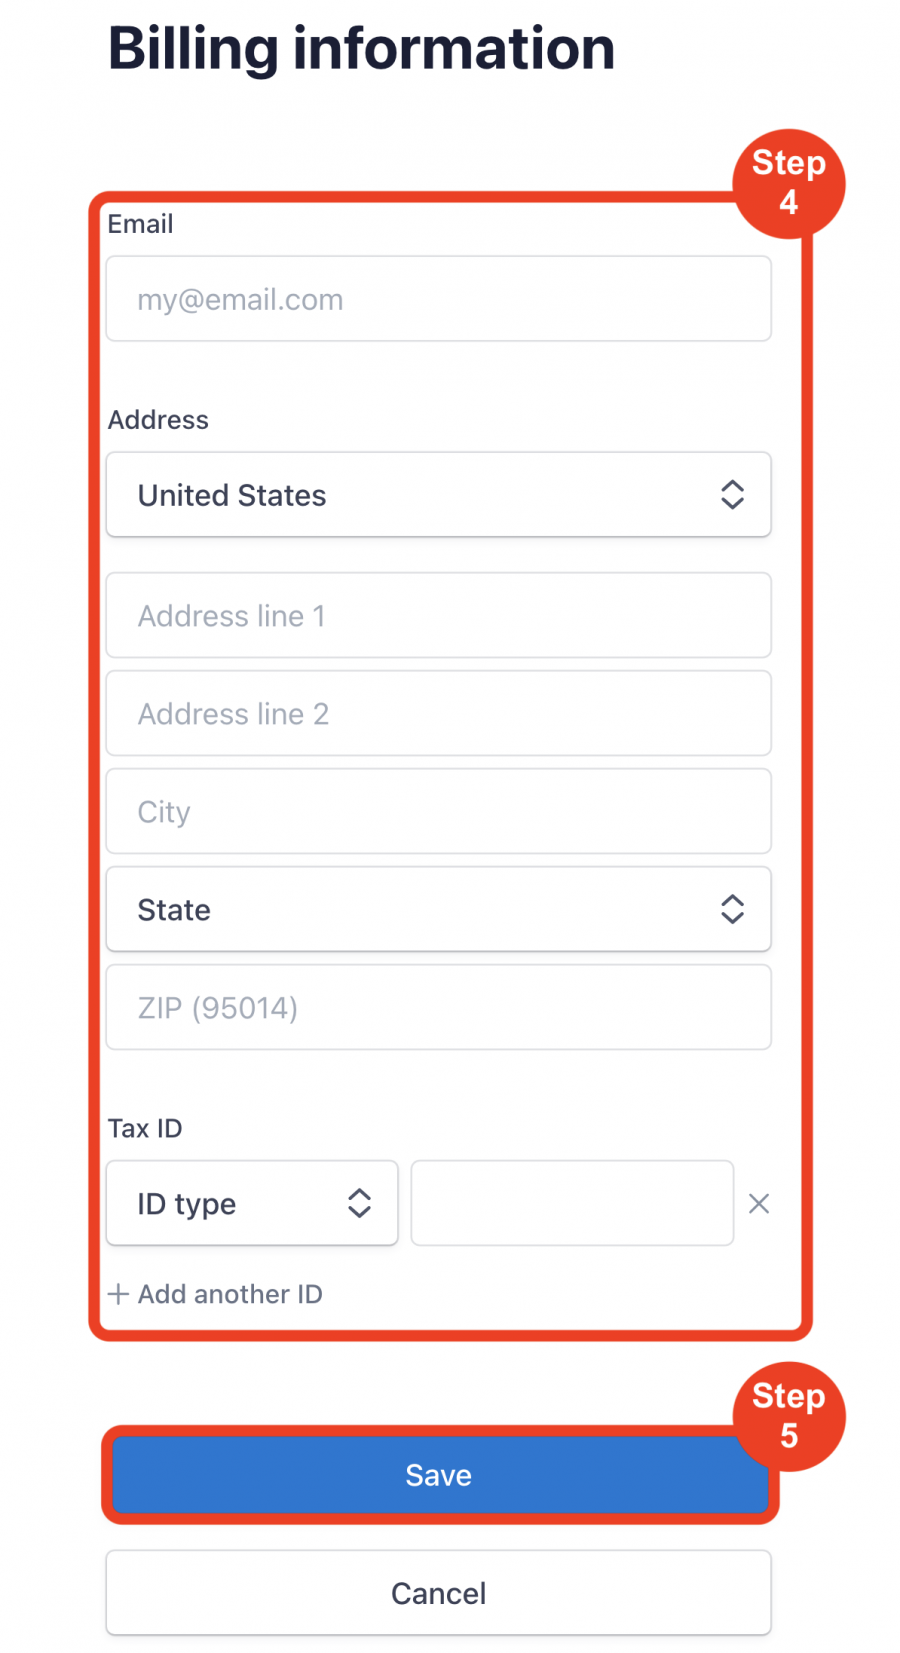Click the Tax ID number field
The image size is (900, 1653).
pyautogui.click(x=572, y=1203)
